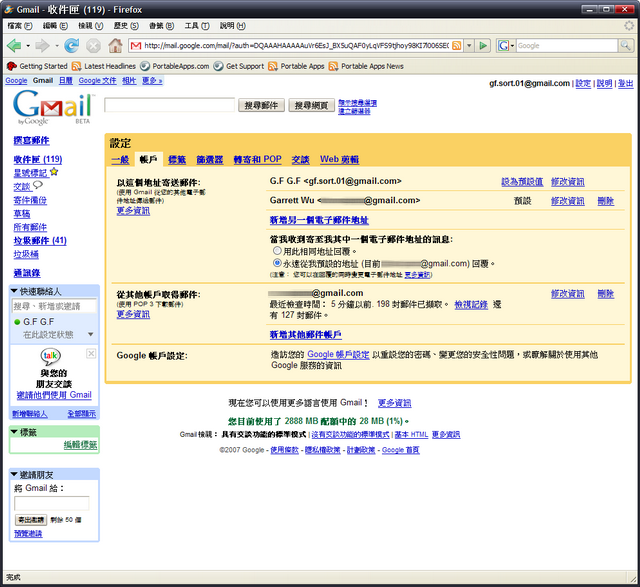Click the Firefox Back arrow button
The height and width of the screenshot is (587, 640).
click(14, 46)
